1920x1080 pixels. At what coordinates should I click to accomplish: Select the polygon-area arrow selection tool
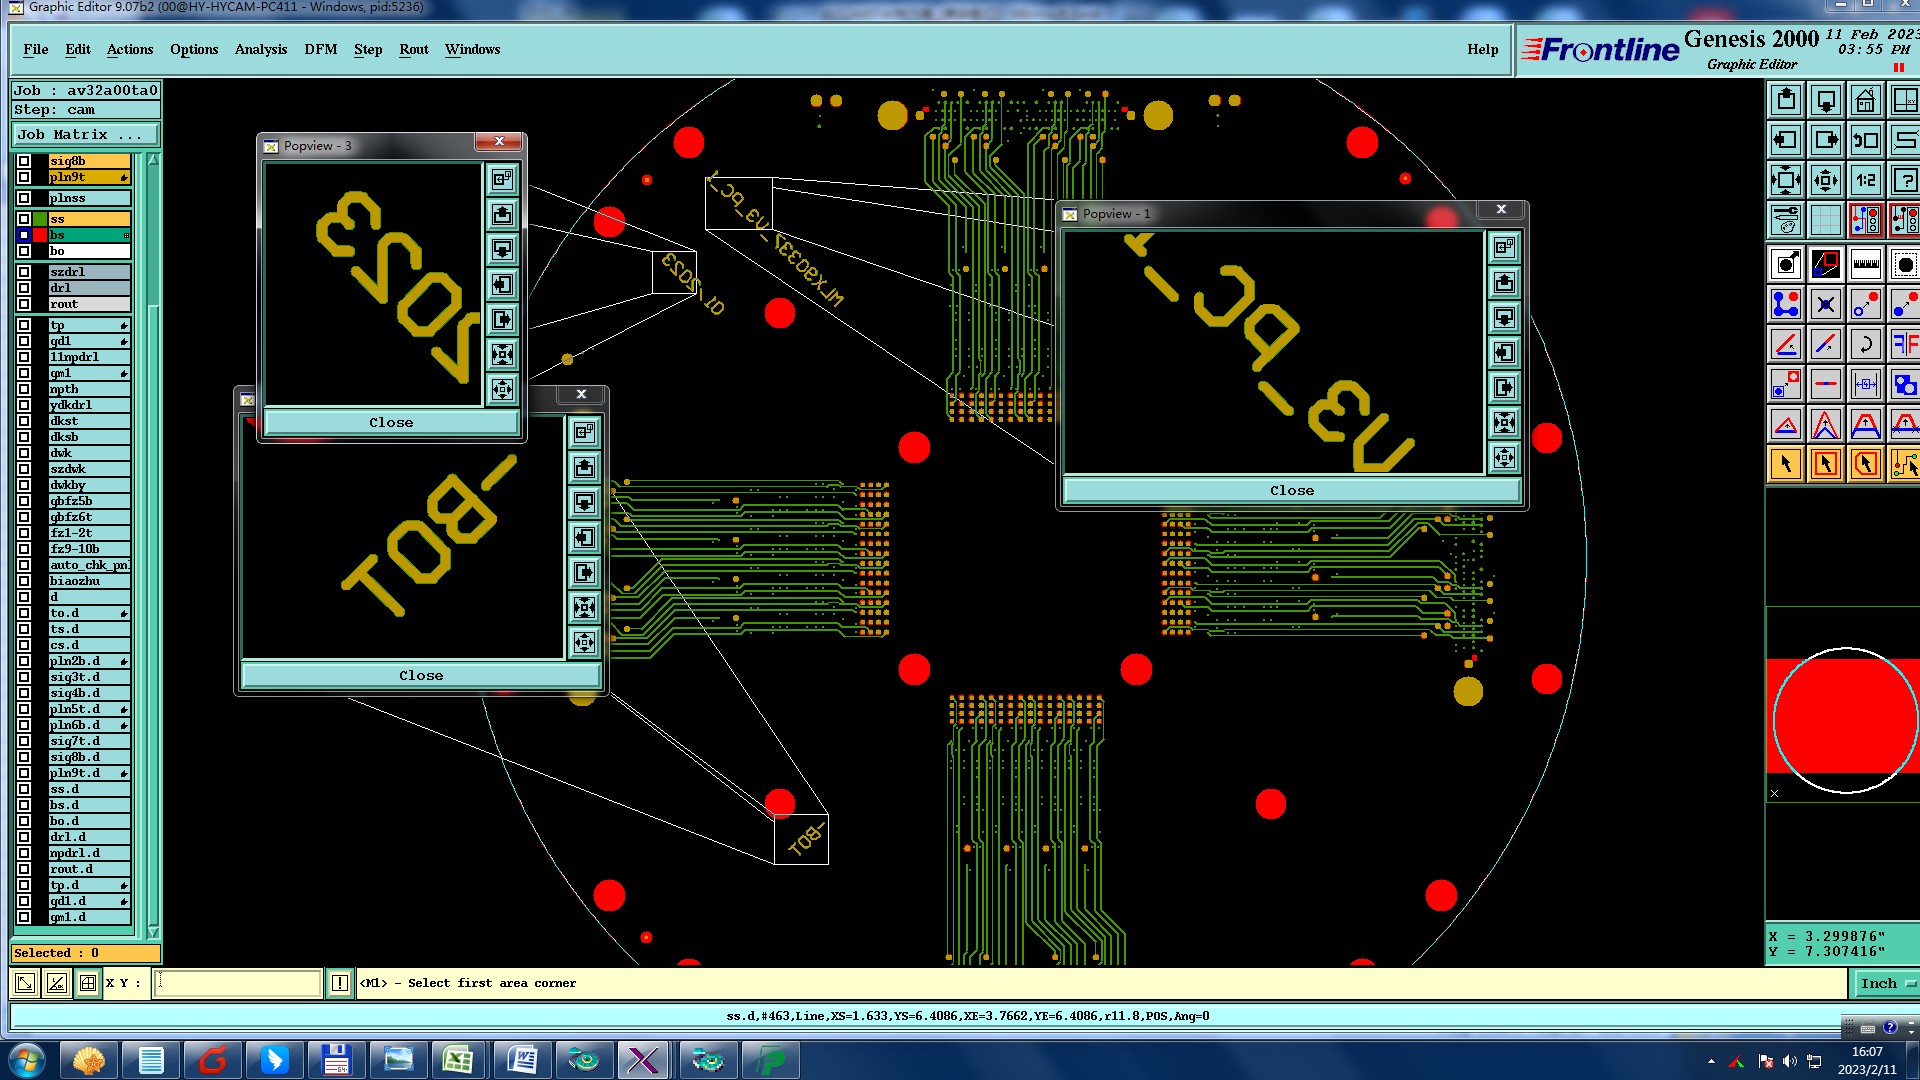[1866, 464]
